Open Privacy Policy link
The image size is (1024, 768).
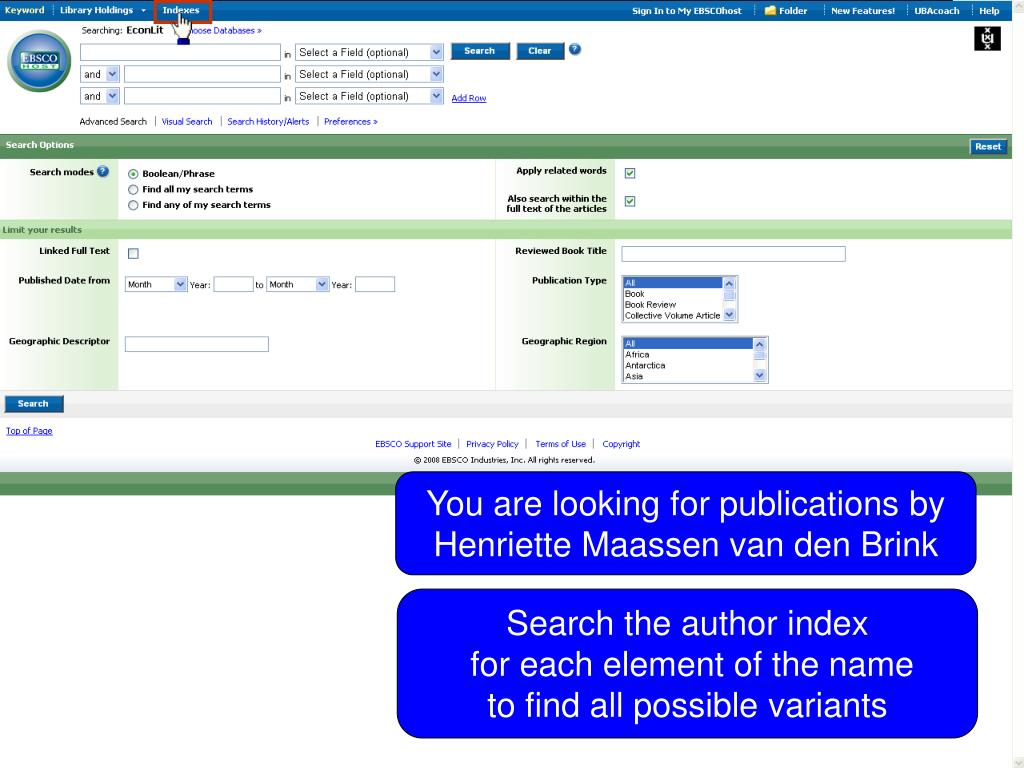[x=492, y=444]
